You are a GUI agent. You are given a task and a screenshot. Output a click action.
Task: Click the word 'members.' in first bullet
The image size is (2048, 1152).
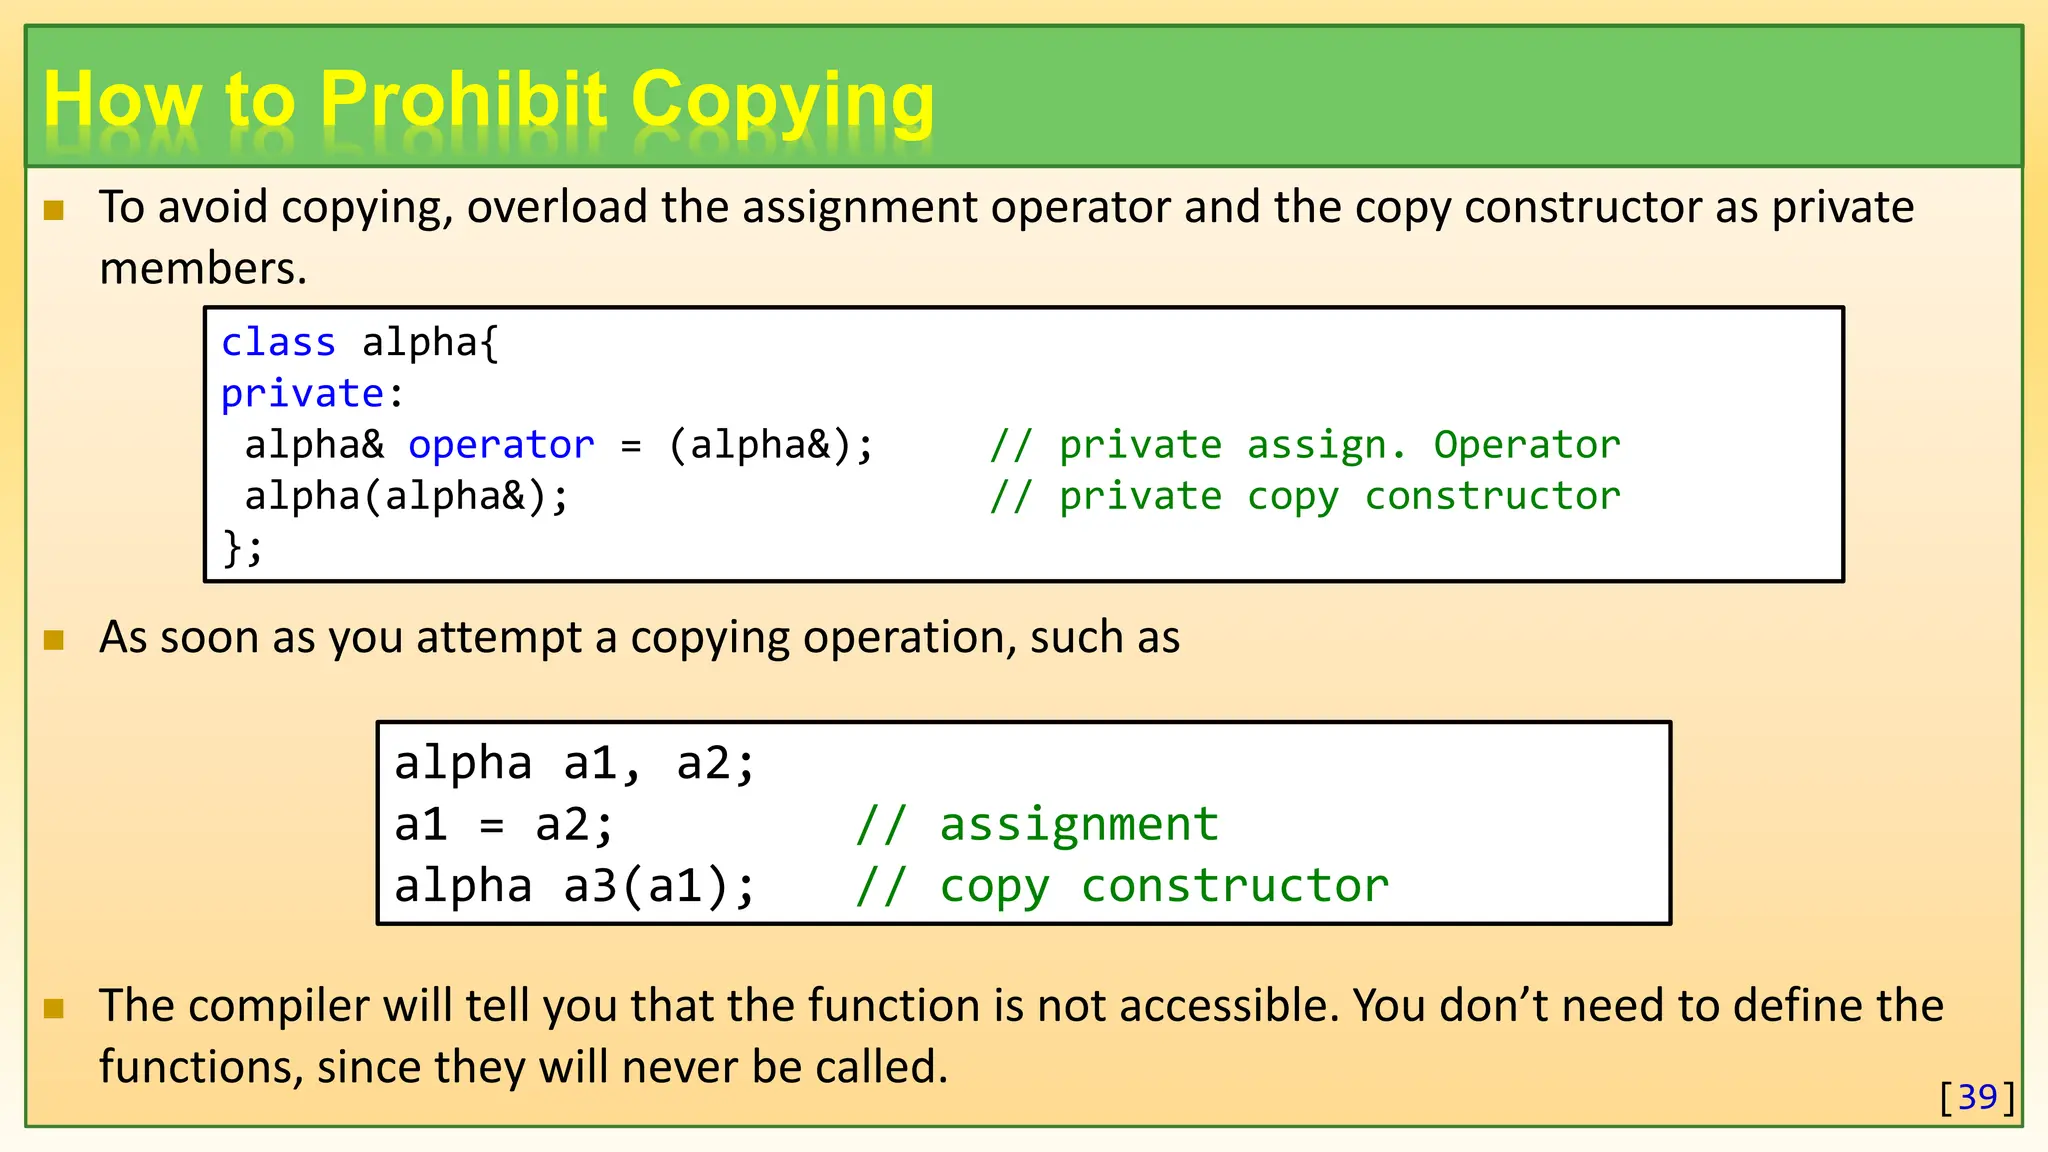click(203, 268)
